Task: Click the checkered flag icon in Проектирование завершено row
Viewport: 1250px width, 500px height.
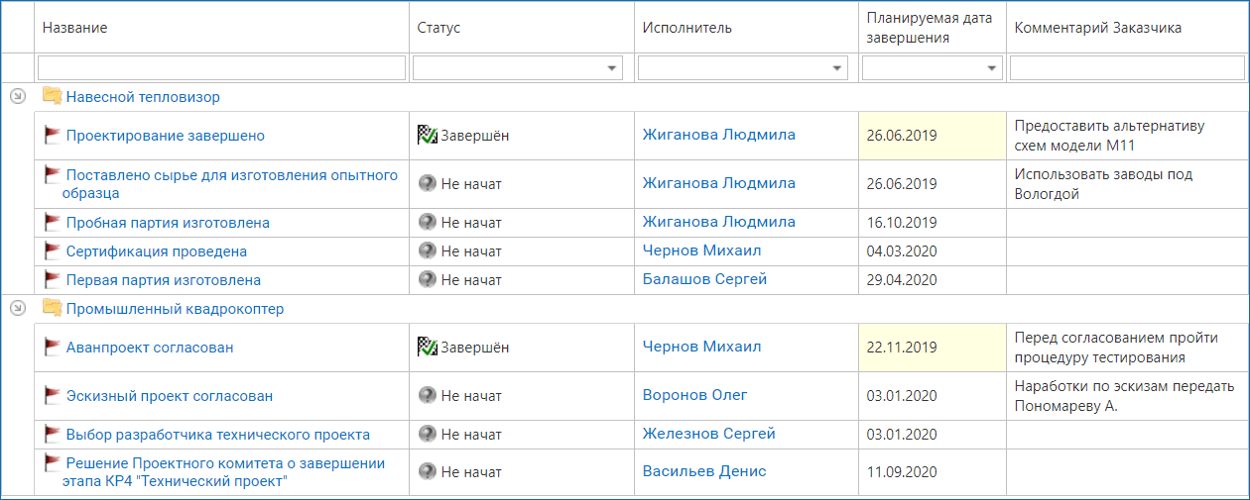Action: click(427, 135)
